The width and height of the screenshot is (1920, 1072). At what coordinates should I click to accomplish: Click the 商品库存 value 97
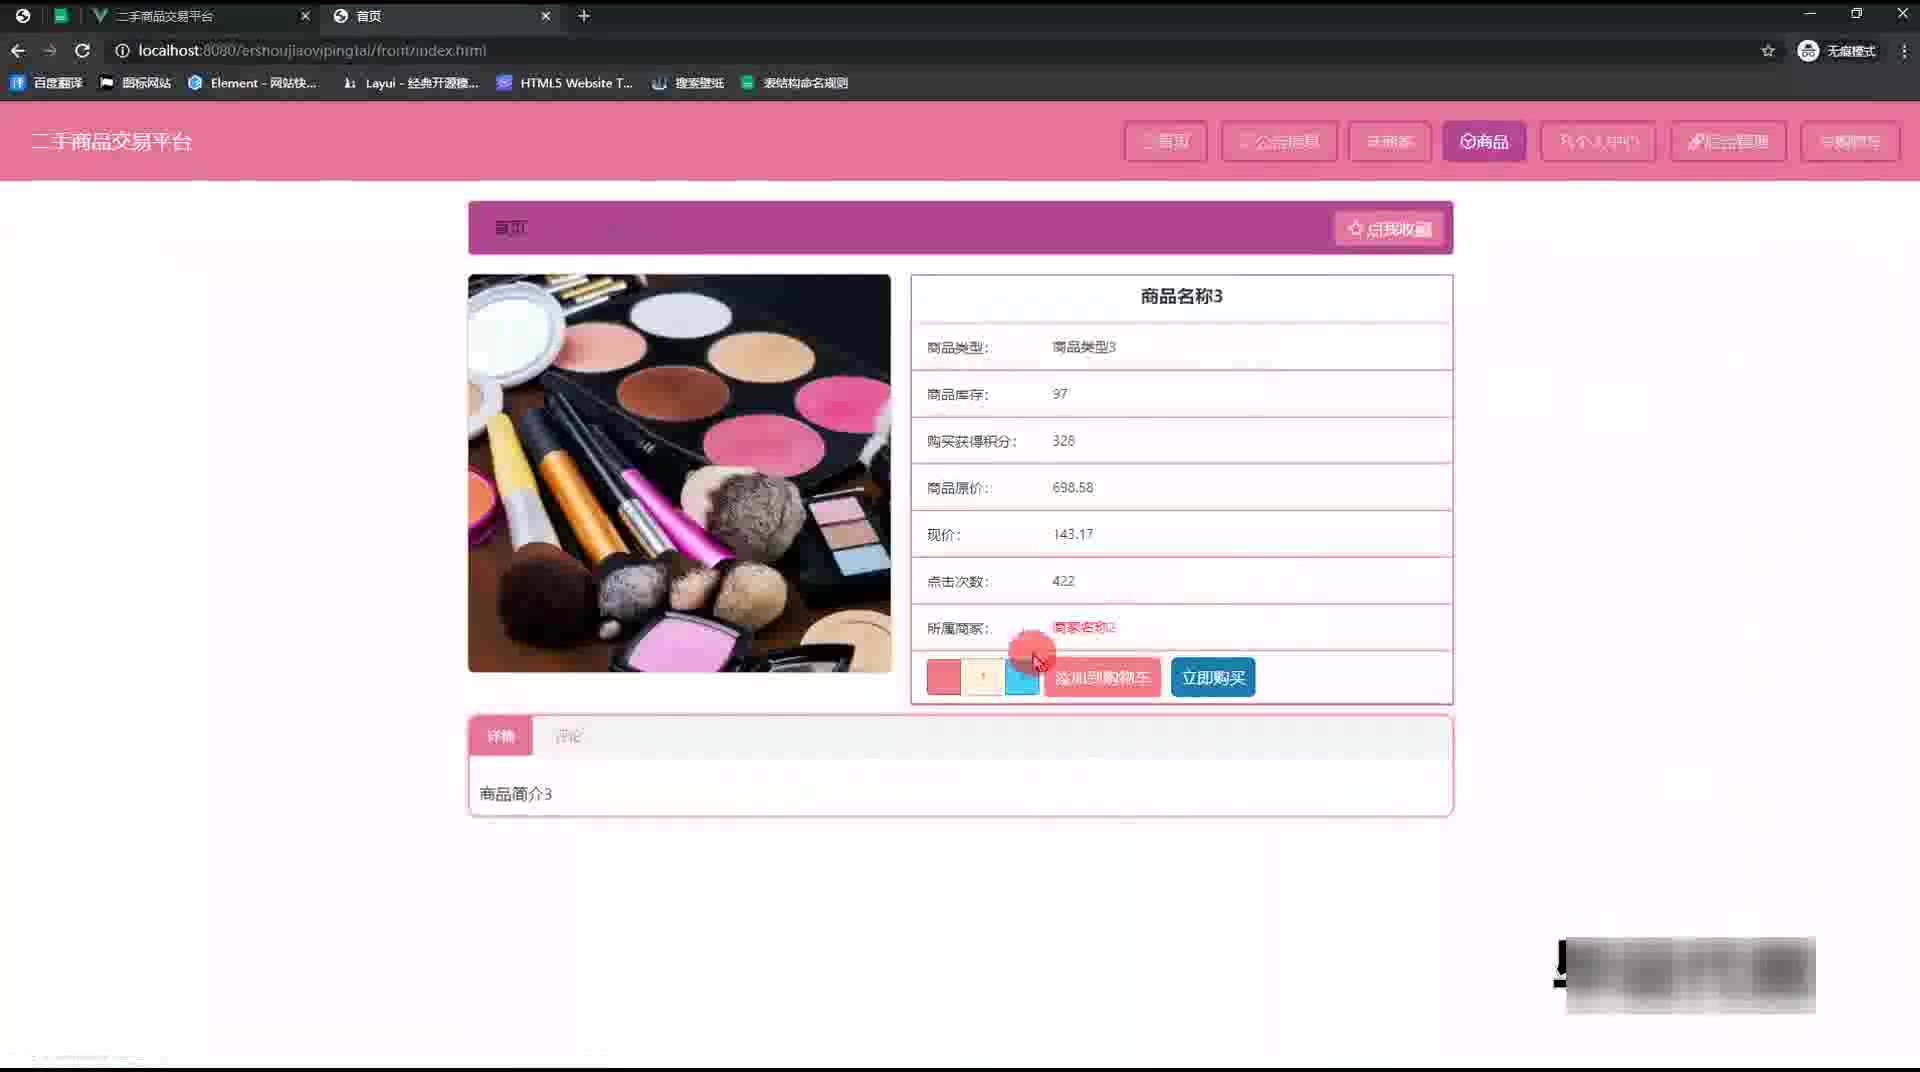1060,394
